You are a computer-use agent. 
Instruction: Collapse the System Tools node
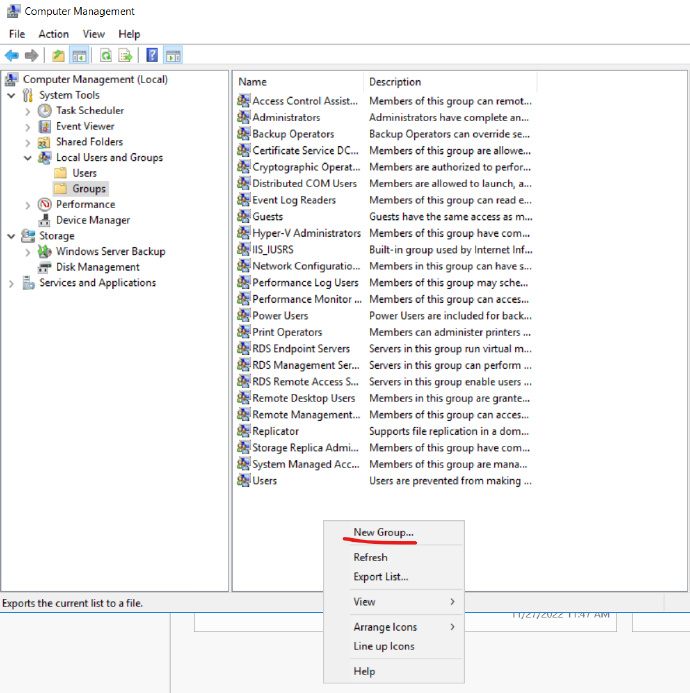[x=11, y=95]
